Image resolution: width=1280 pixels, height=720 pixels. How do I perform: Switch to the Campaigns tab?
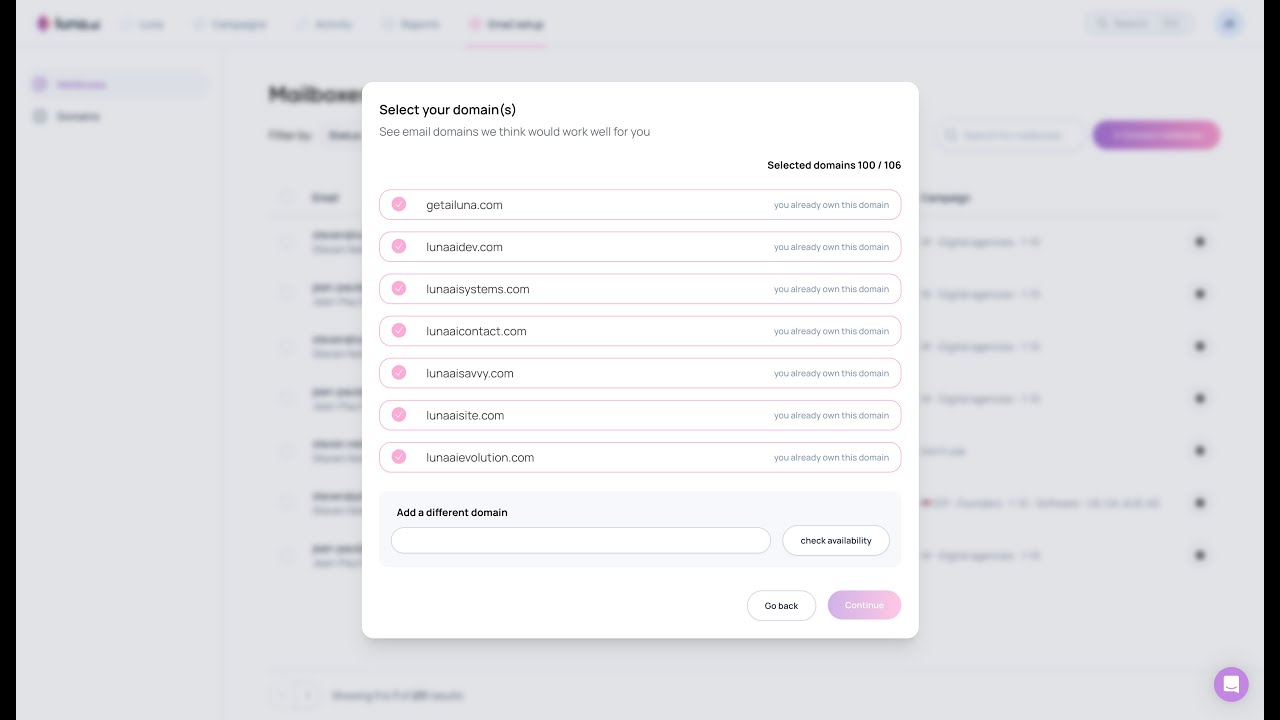(240, 23)
